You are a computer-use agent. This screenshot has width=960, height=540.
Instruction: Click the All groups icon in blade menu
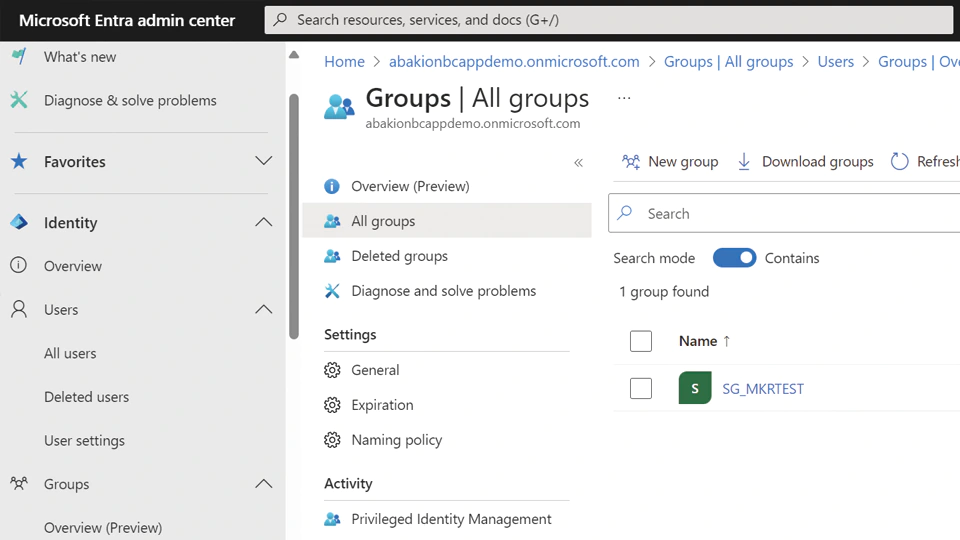pyautogui.click(x=332, y=221)
